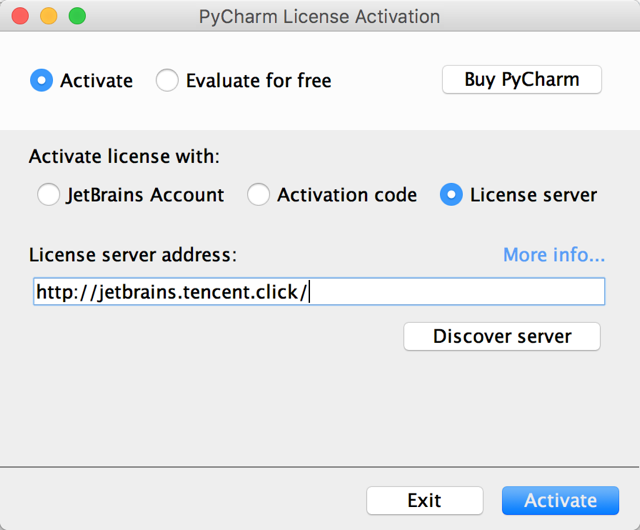Open the More info... link
This screenshot has width=640, height=530.
(x=554, y=255)
